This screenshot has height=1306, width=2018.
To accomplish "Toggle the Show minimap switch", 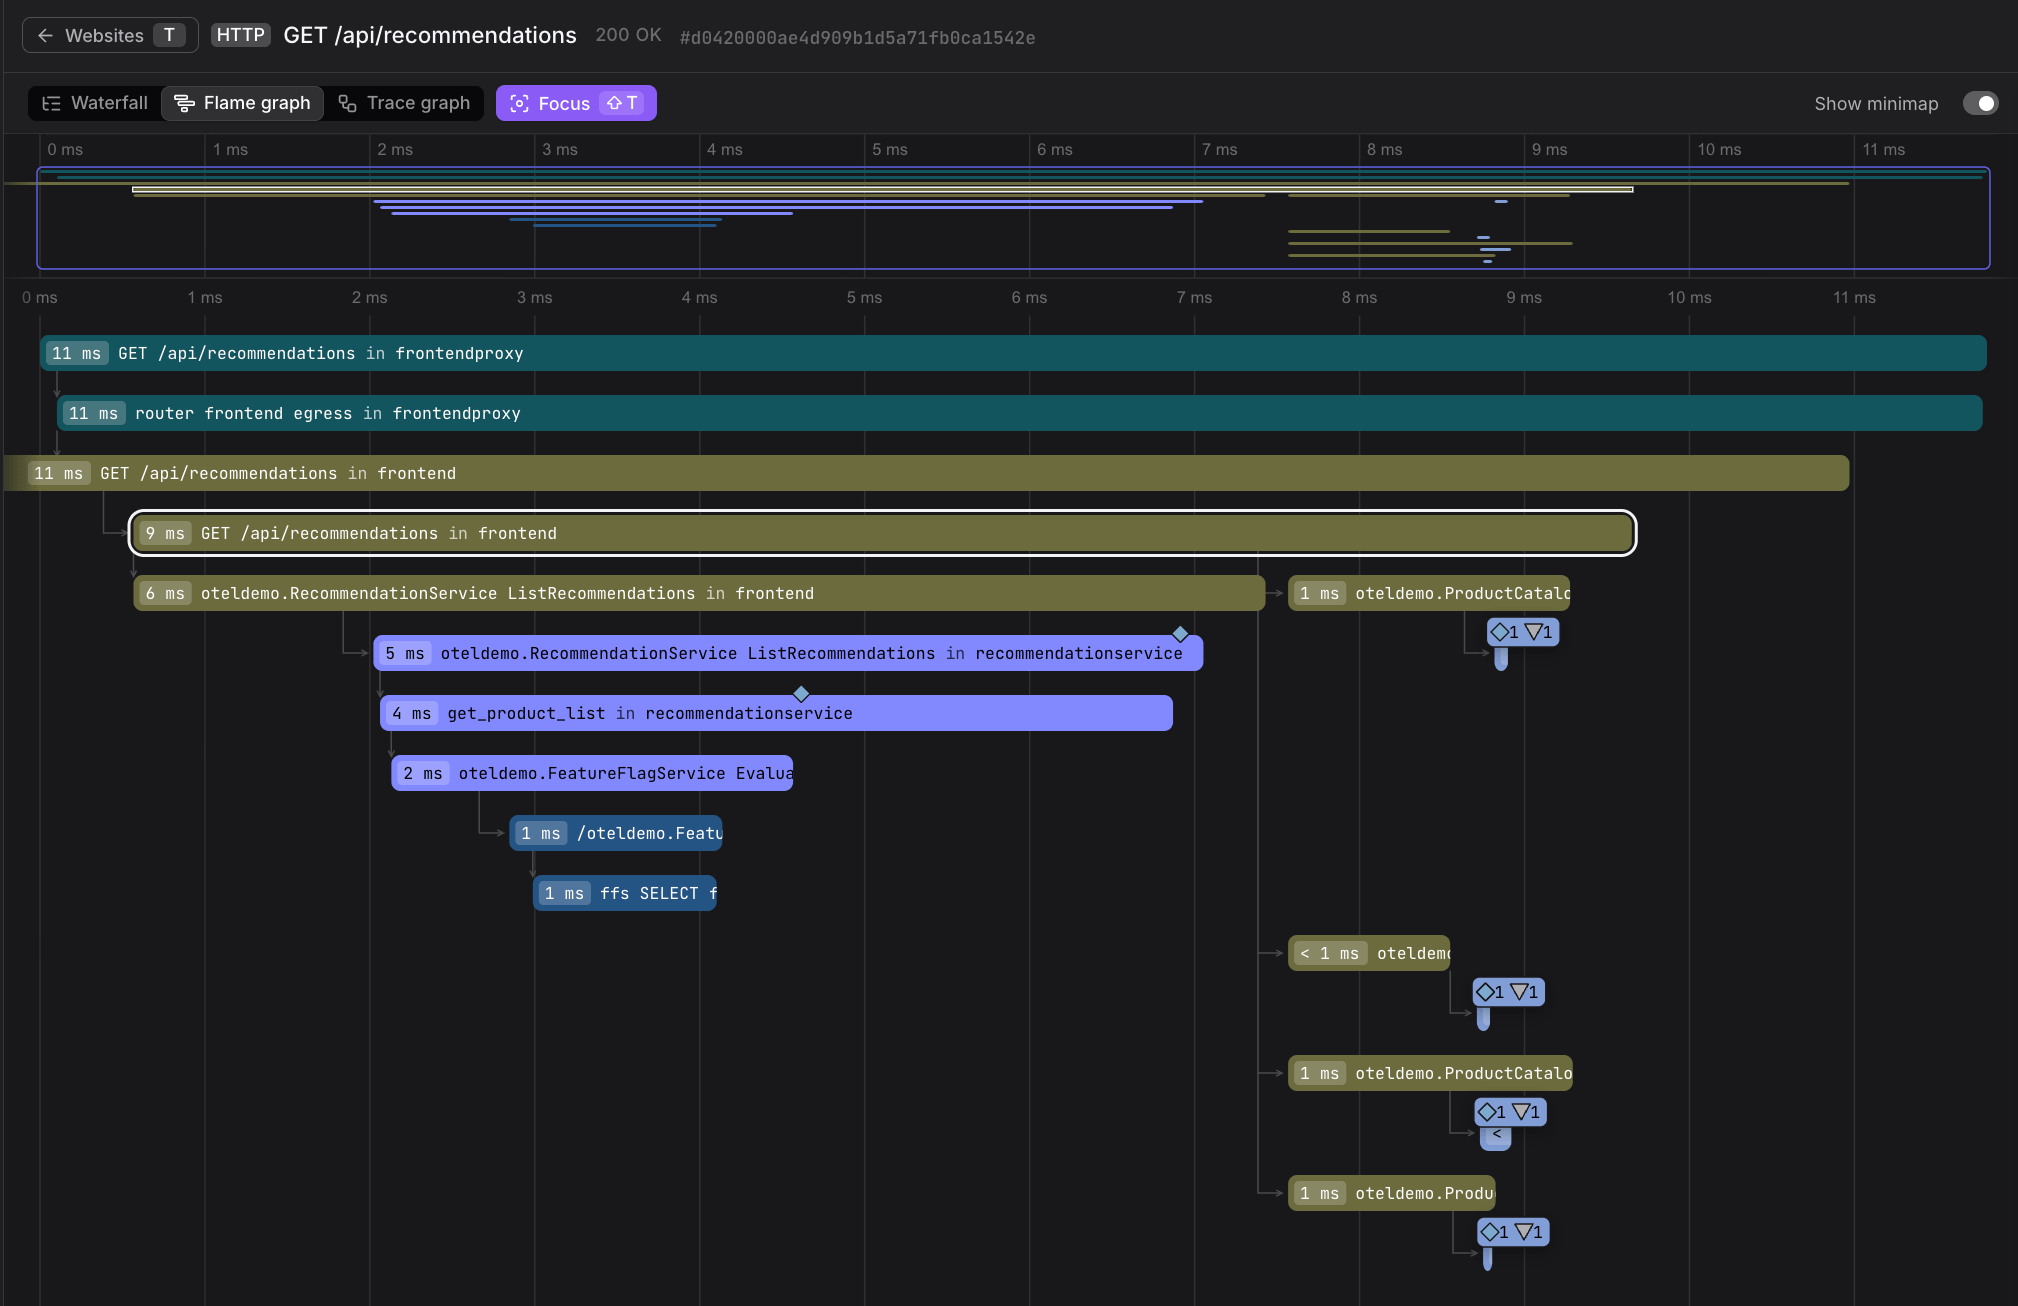I will tap(1980, 103).
